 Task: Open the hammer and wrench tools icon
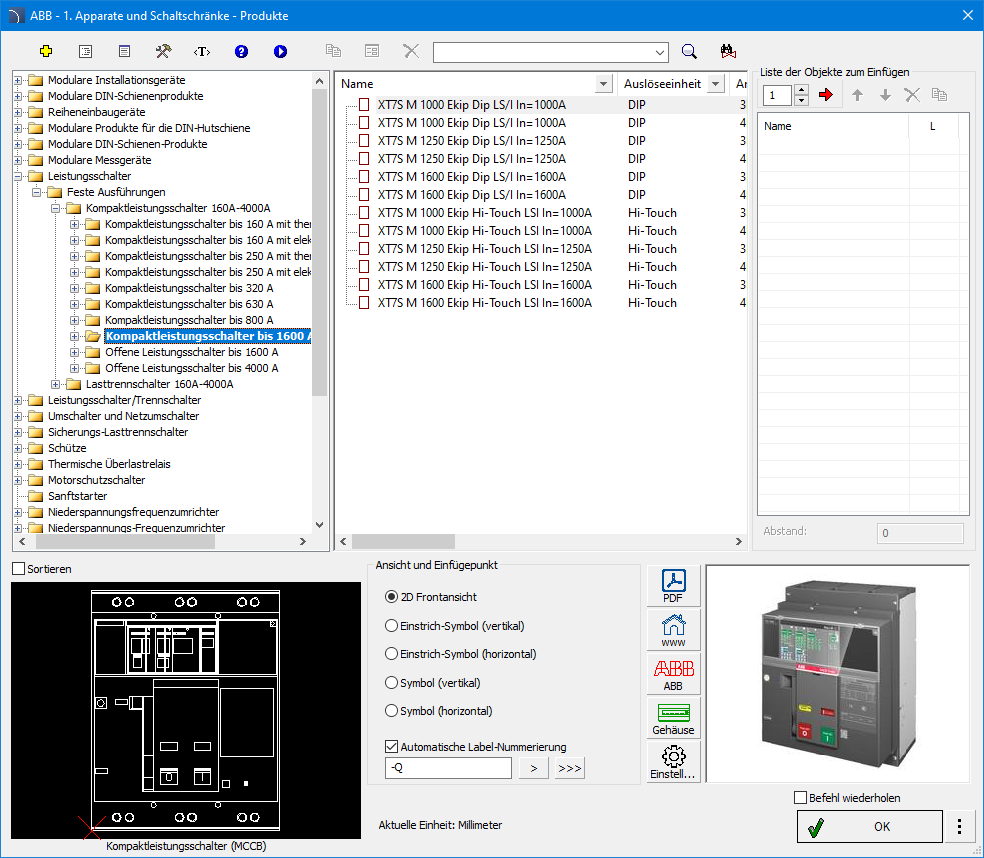coord(163,51)
